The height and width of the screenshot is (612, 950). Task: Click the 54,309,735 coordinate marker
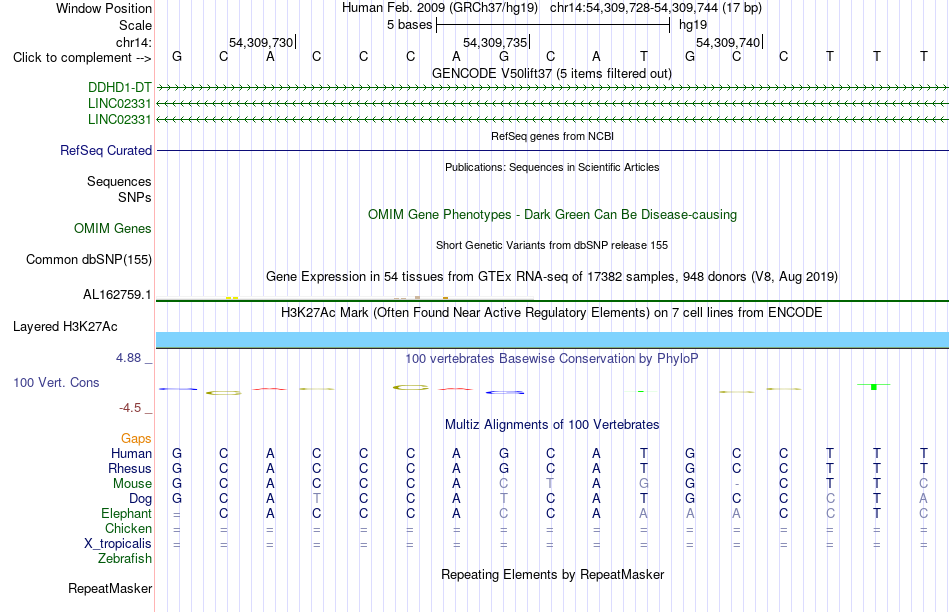point(496,42)
